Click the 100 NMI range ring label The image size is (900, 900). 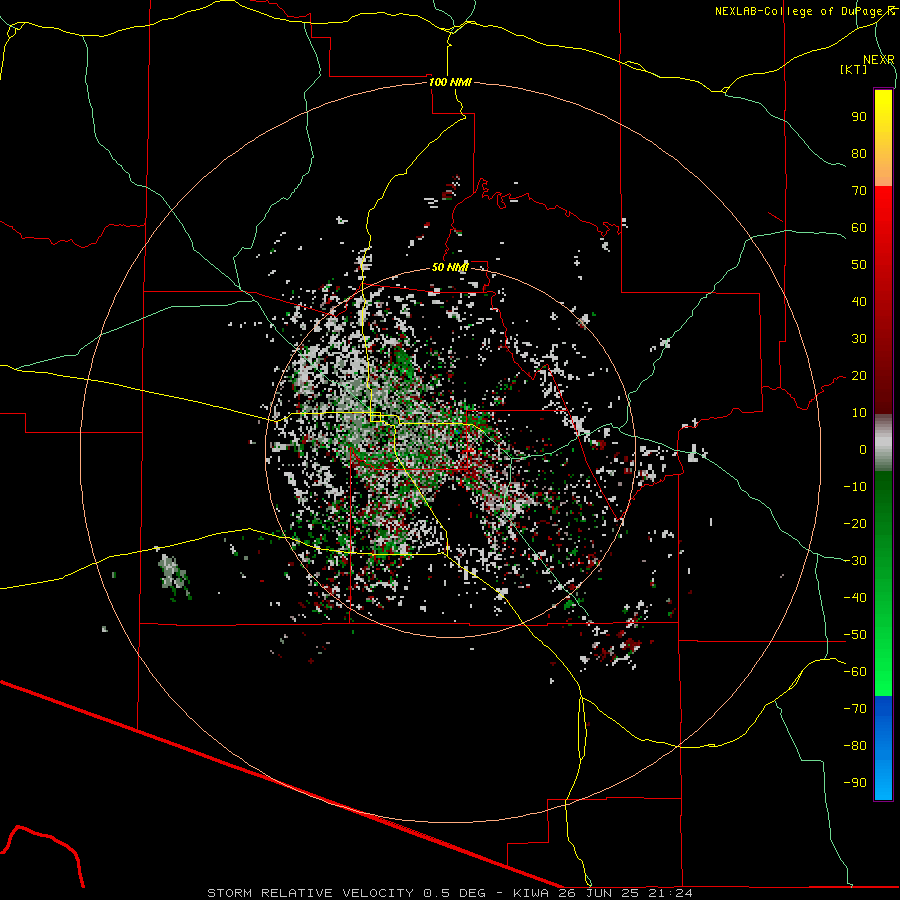tap(450, 82)
